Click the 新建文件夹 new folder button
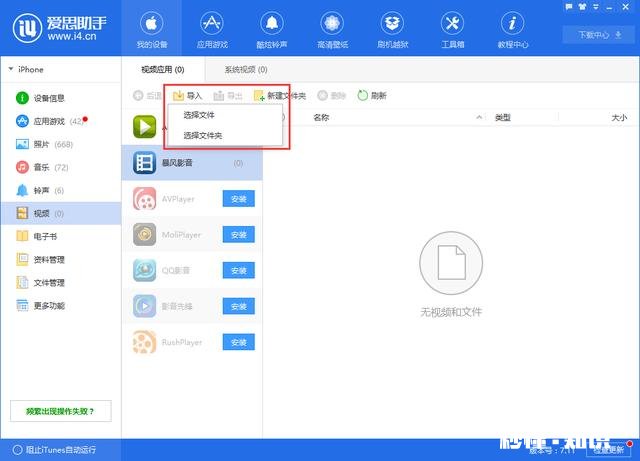 tap(280, 96)
